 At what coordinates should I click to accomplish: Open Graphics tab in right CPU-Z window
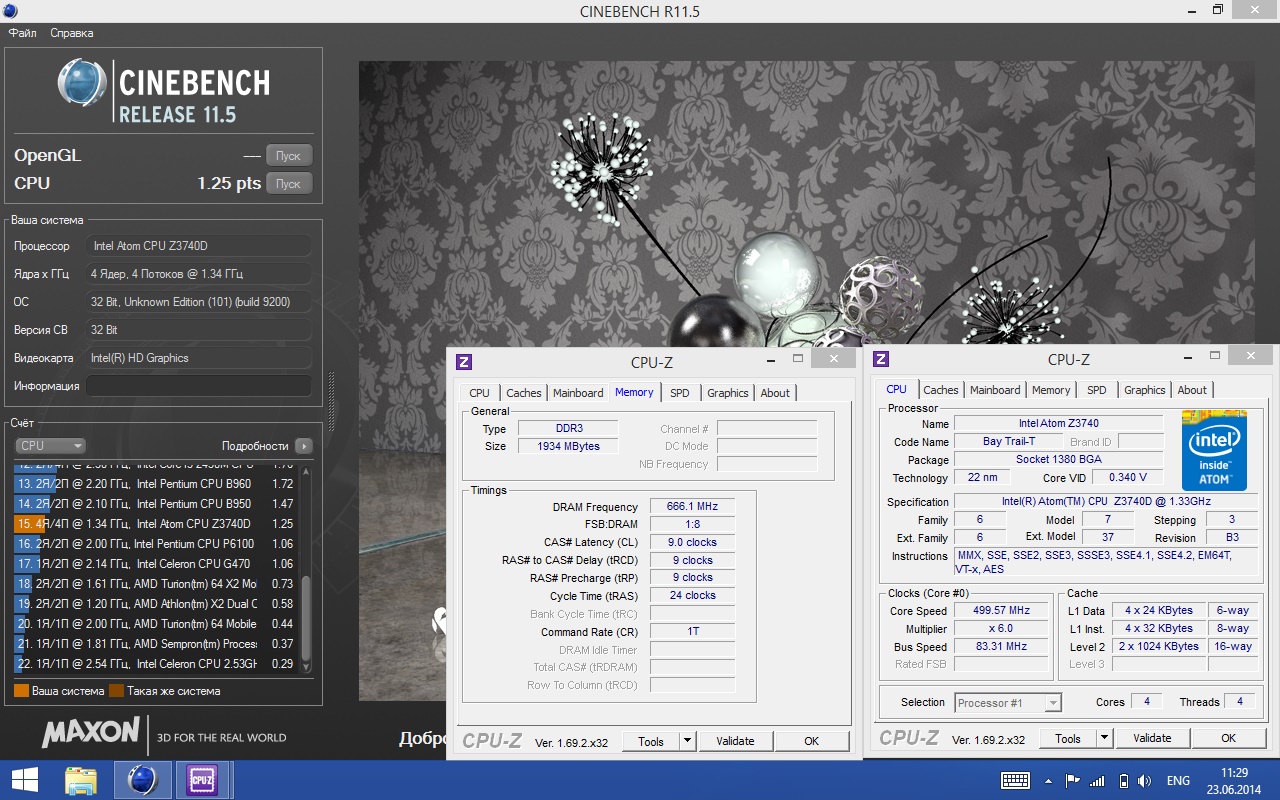pos(1145,390)
